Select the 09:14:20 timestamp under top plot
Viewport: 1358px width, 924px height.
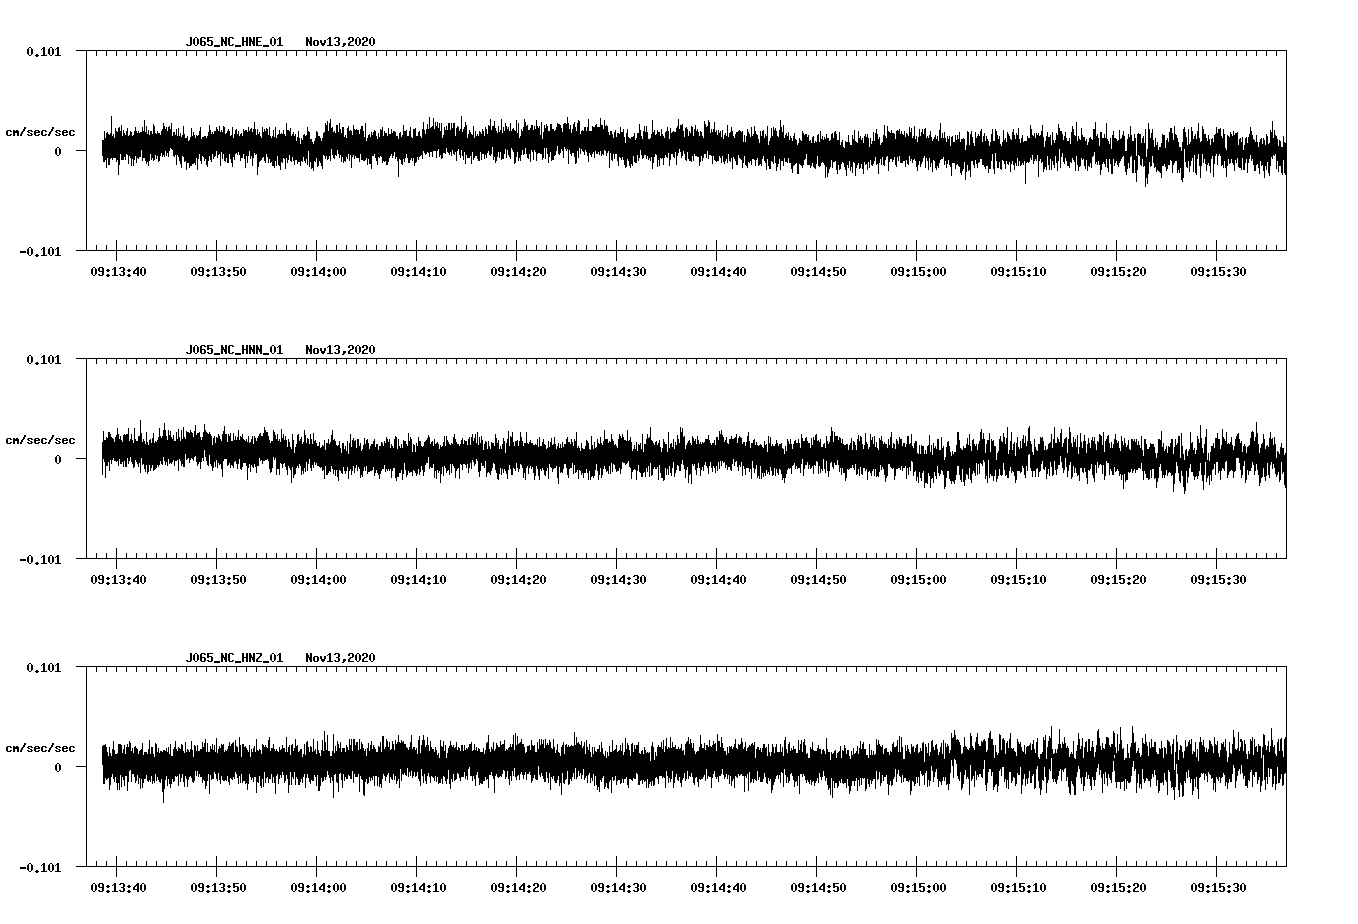pos(516,270)
